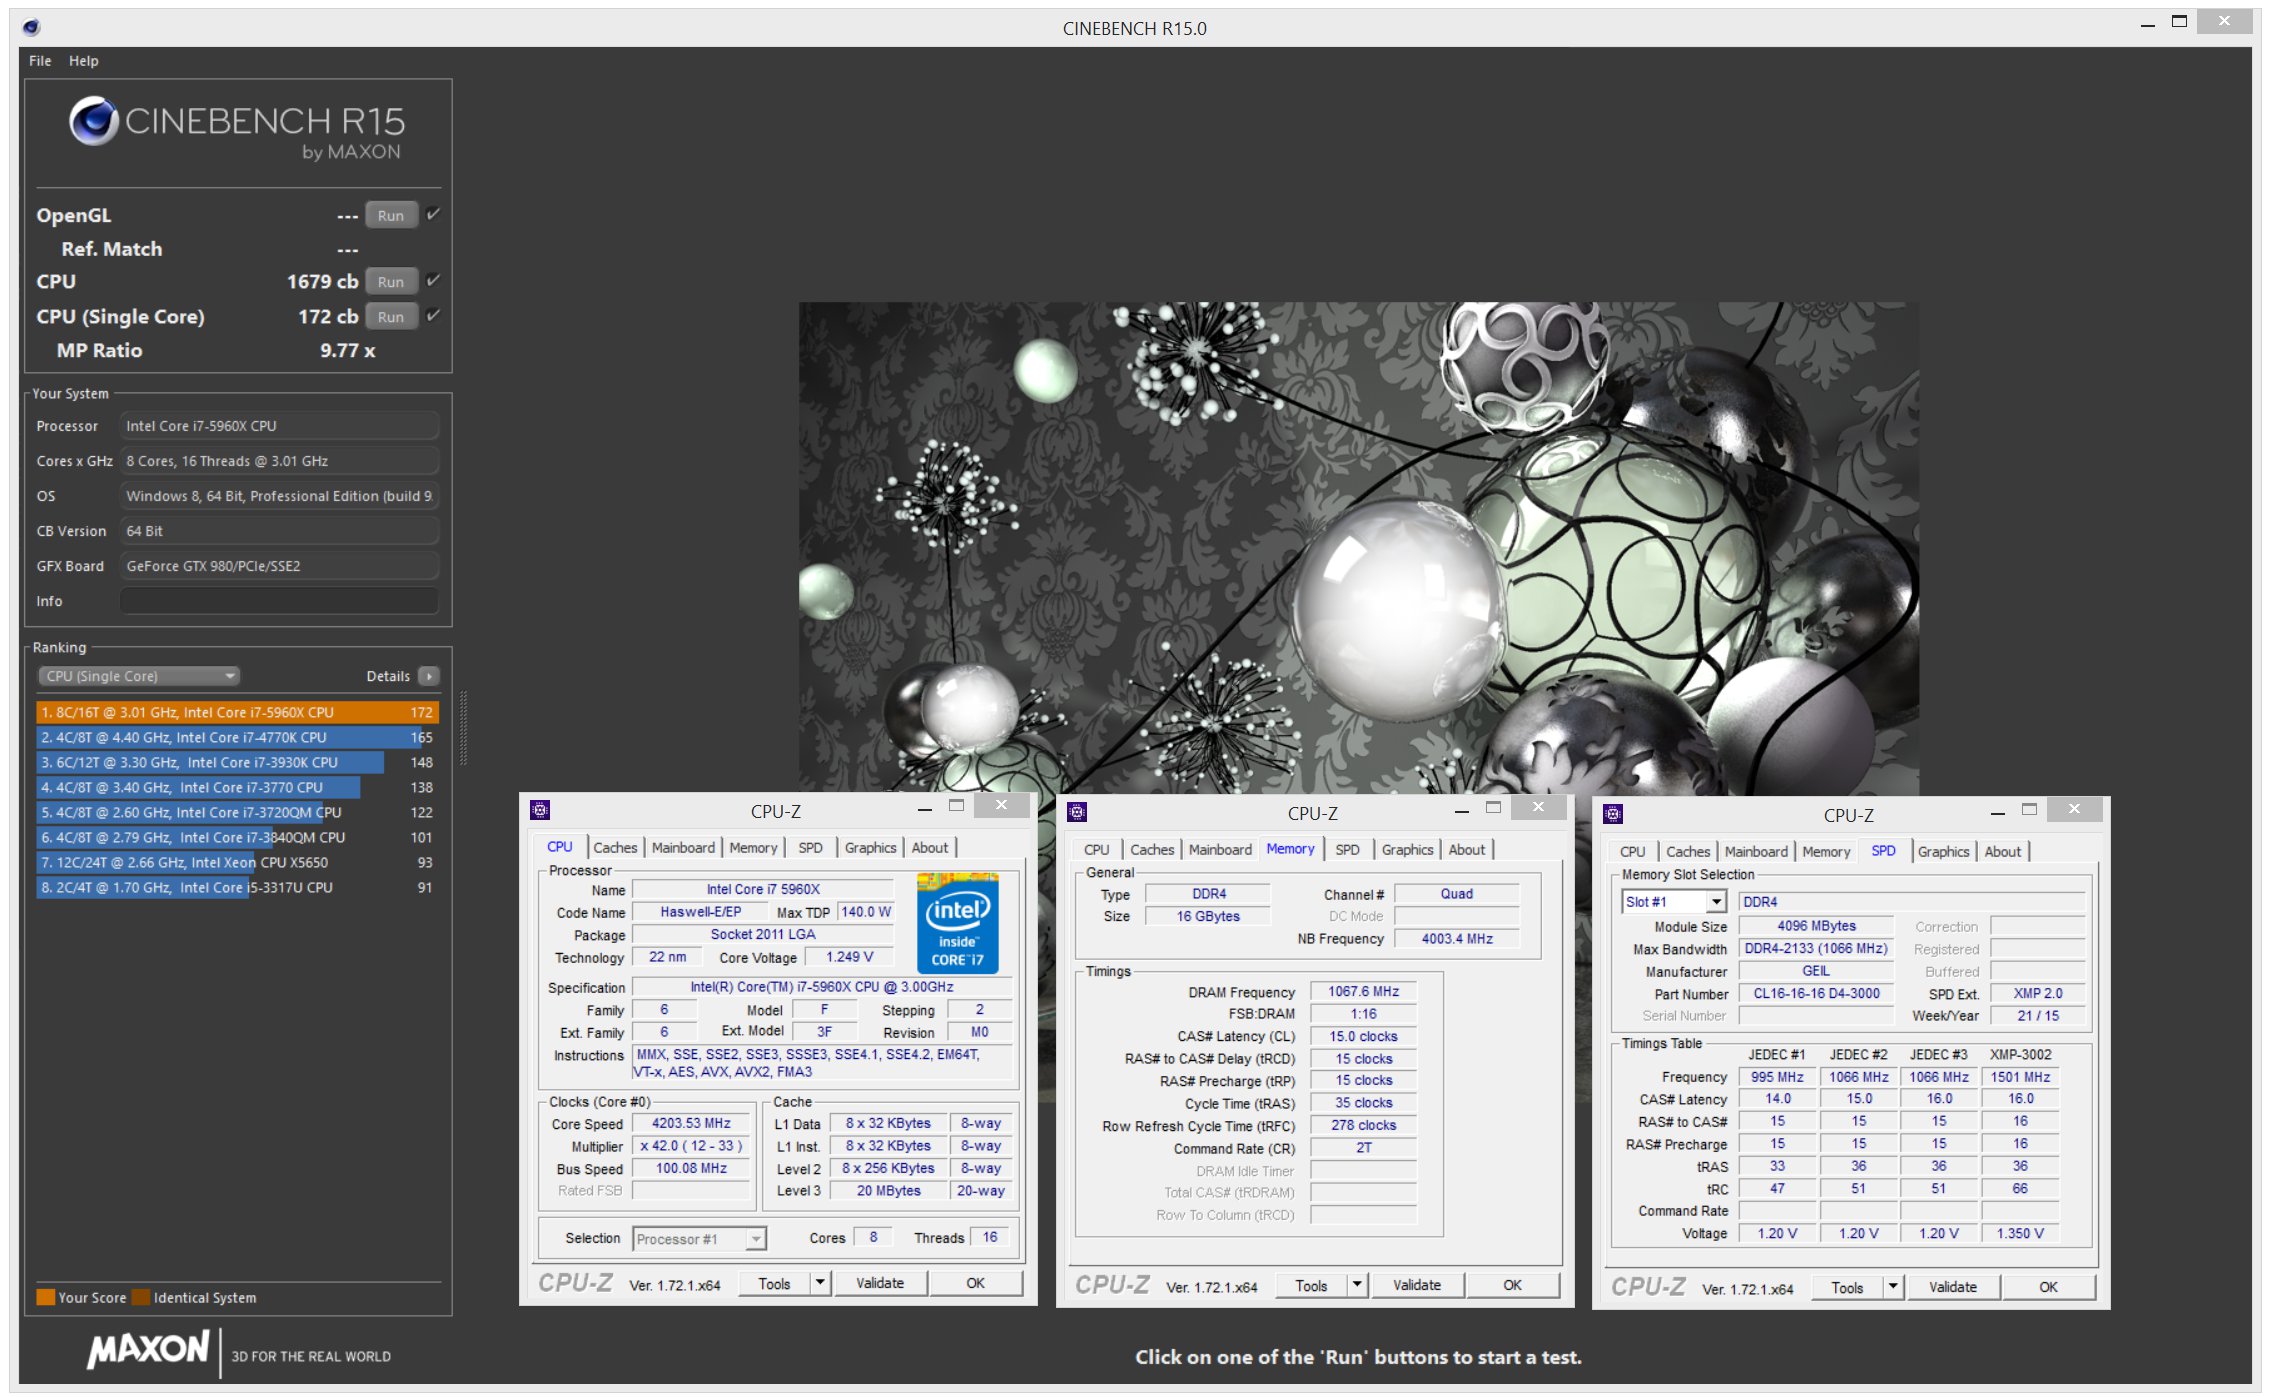The height and width of the screenshot is (1397, 2270).
Task: Open CPU tab in SPD CPU-Z window
Action: coord(1632,851)
